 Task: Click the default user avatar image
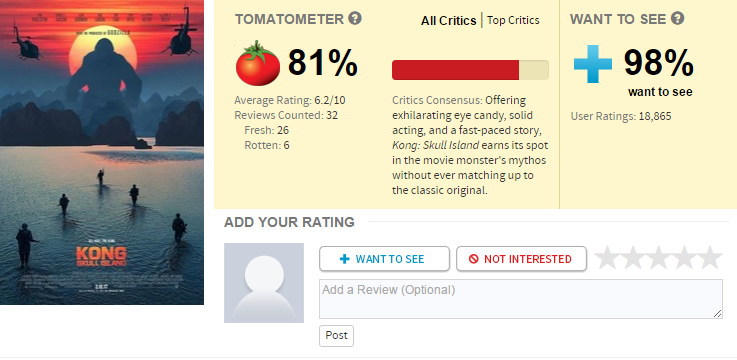264,283
